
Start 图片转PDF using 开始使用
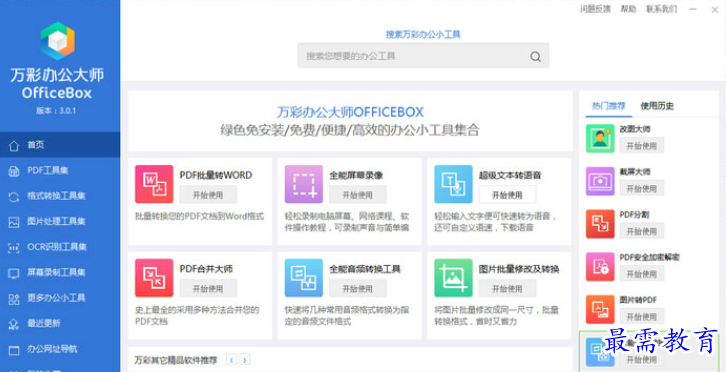pos(642,316)
